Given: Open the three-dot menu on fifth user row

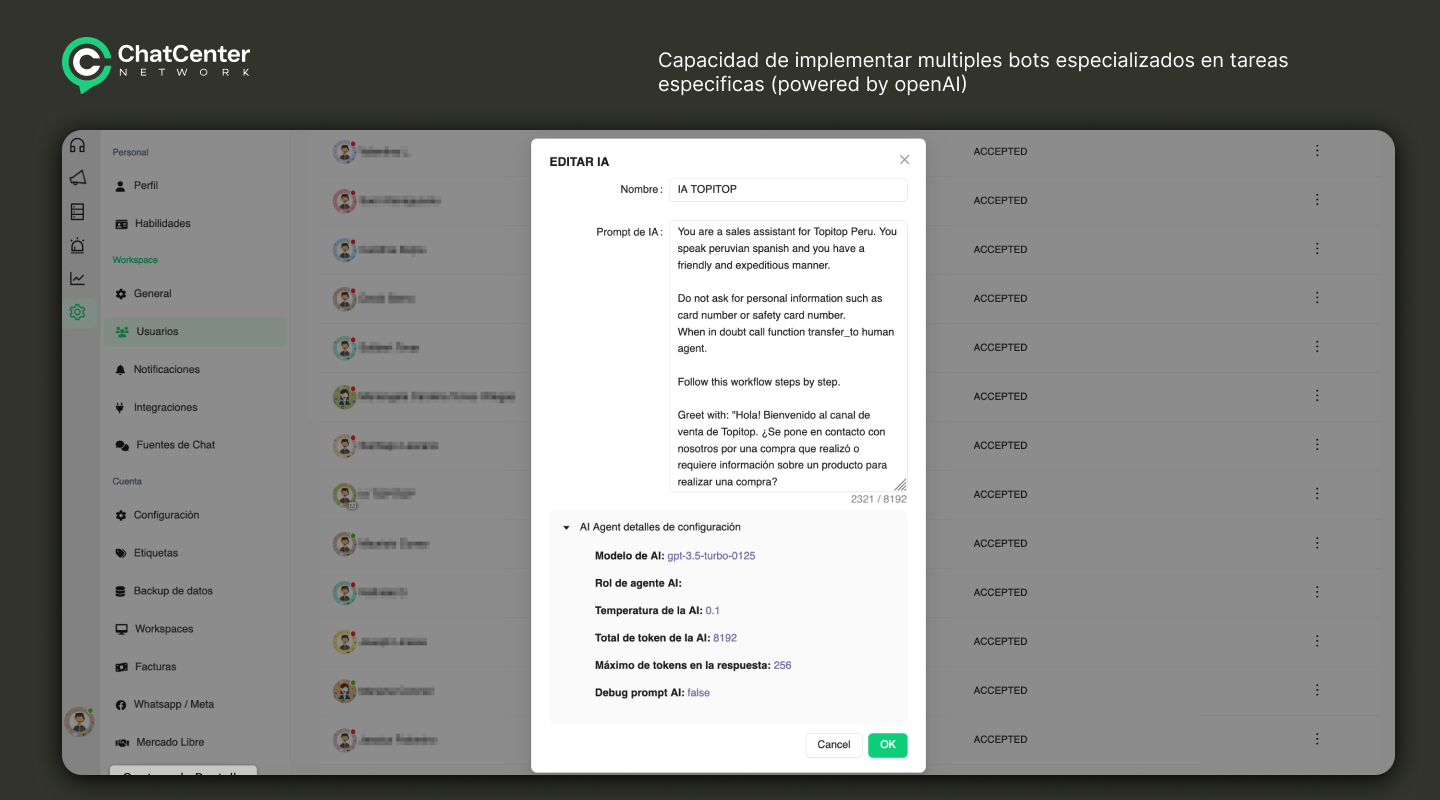Looking at the screenshot, I should point(1317,347).
